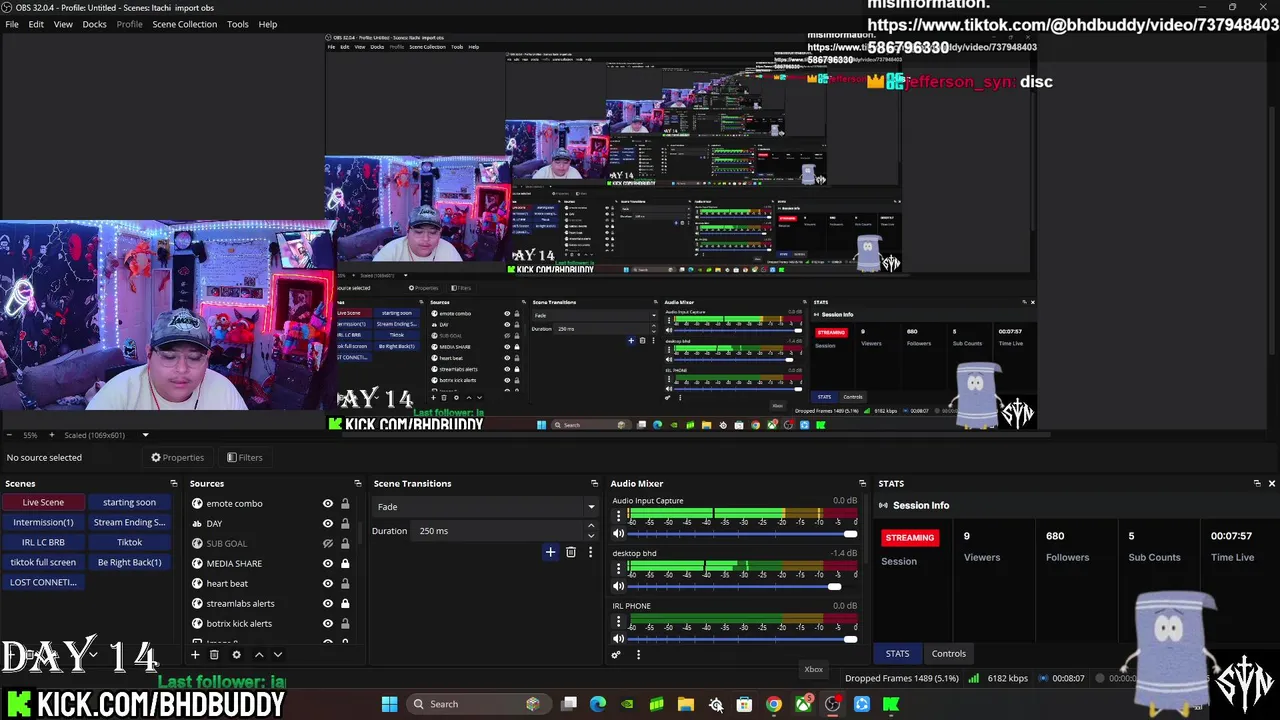
Task: Toggle lock on emote combo source
Action: (x=345, y=504)
